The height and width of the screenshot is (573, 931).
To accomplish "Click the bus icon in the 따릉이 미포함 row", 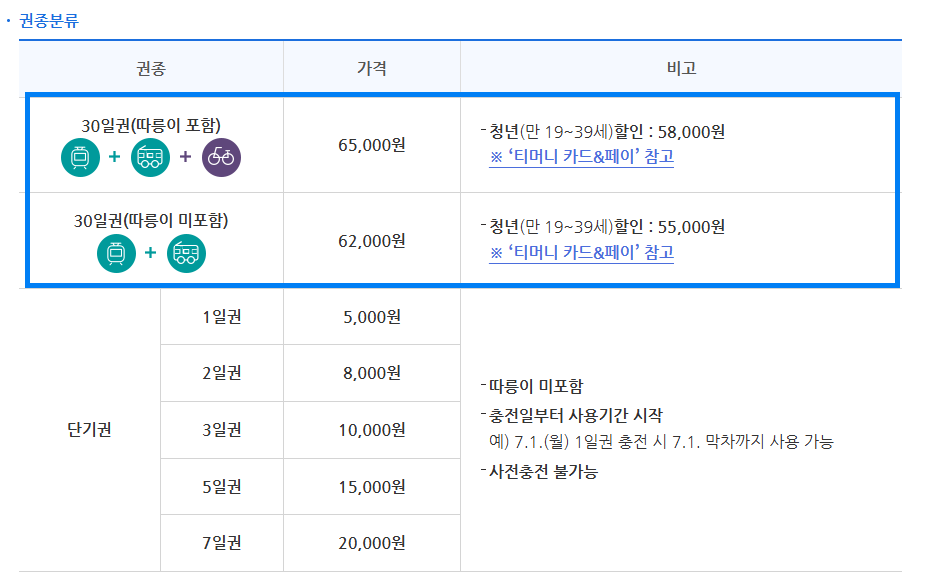I will (186, 253).
